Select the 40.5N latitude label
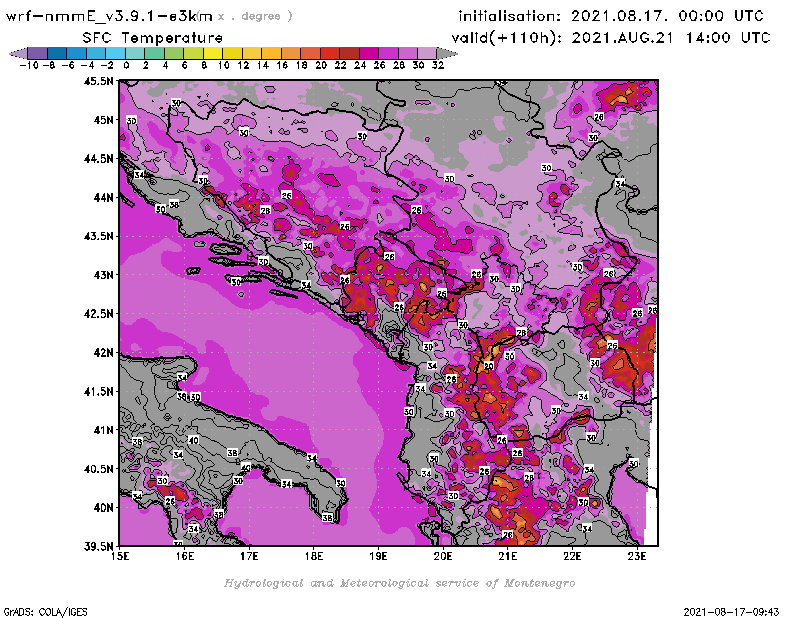 [x=98, y=469]
